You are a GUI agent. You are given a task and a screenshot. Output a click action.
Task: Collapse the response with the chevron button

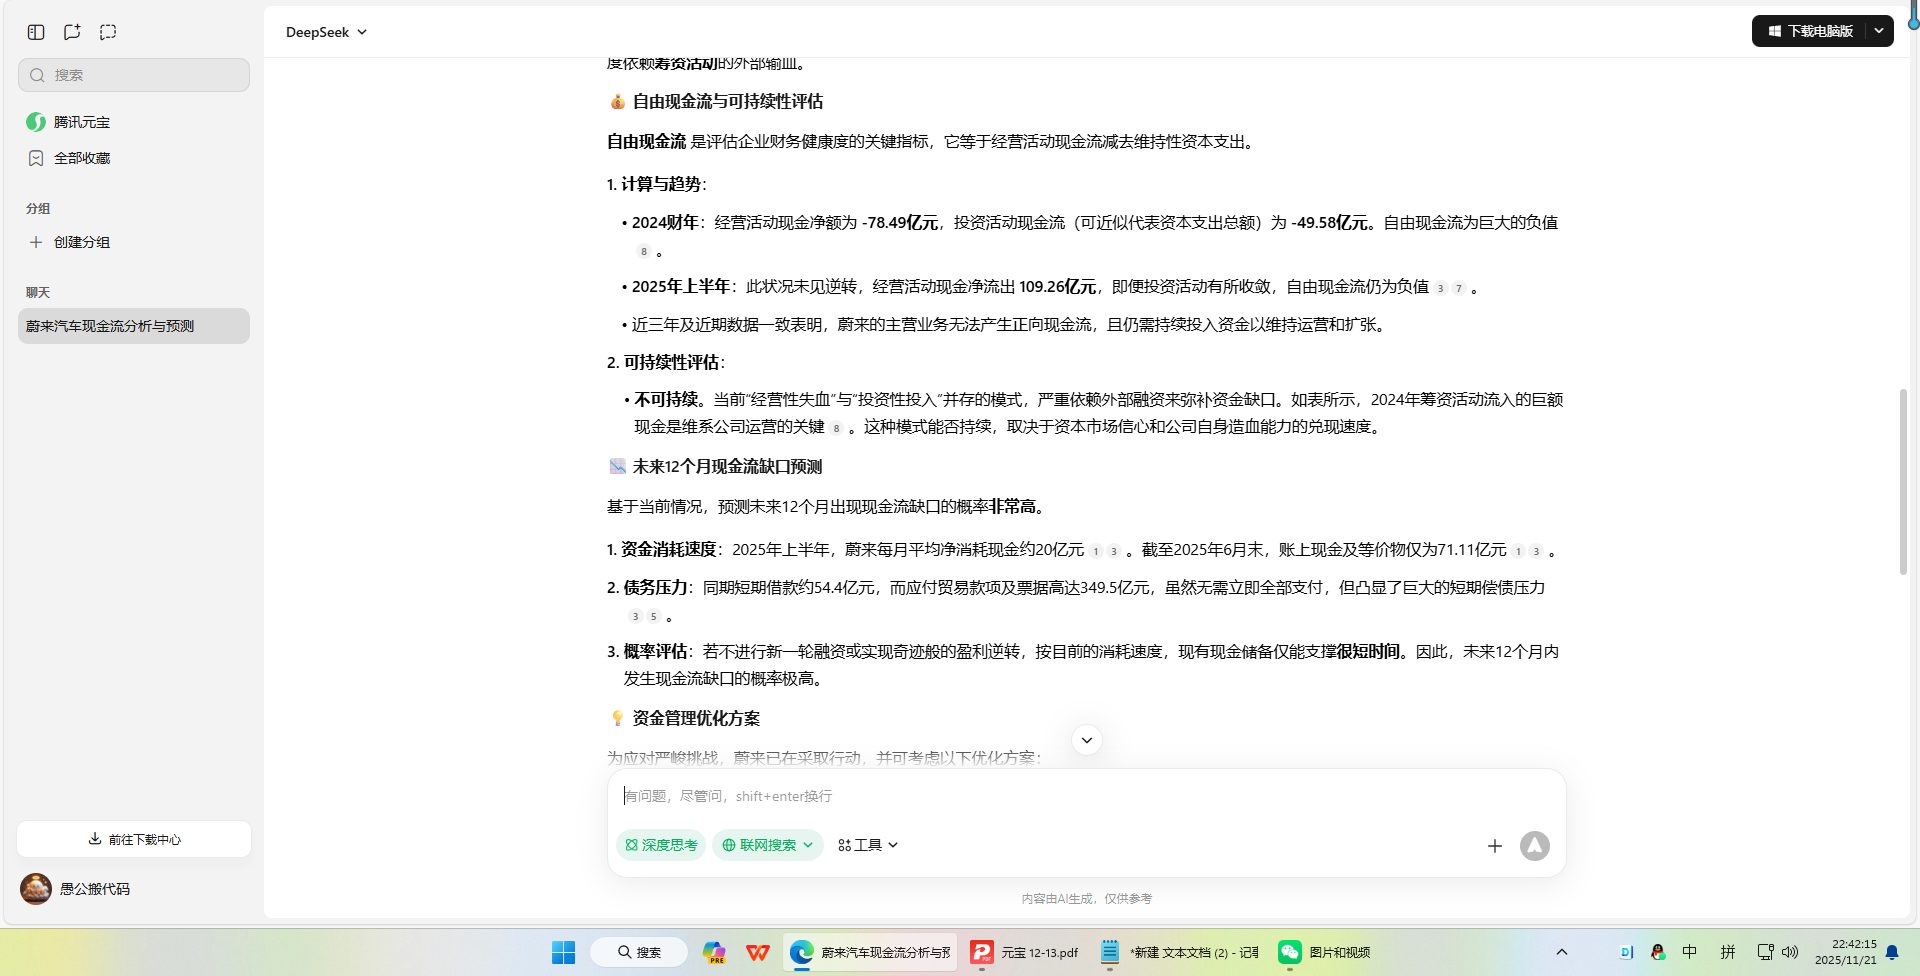coord(1086,740)
